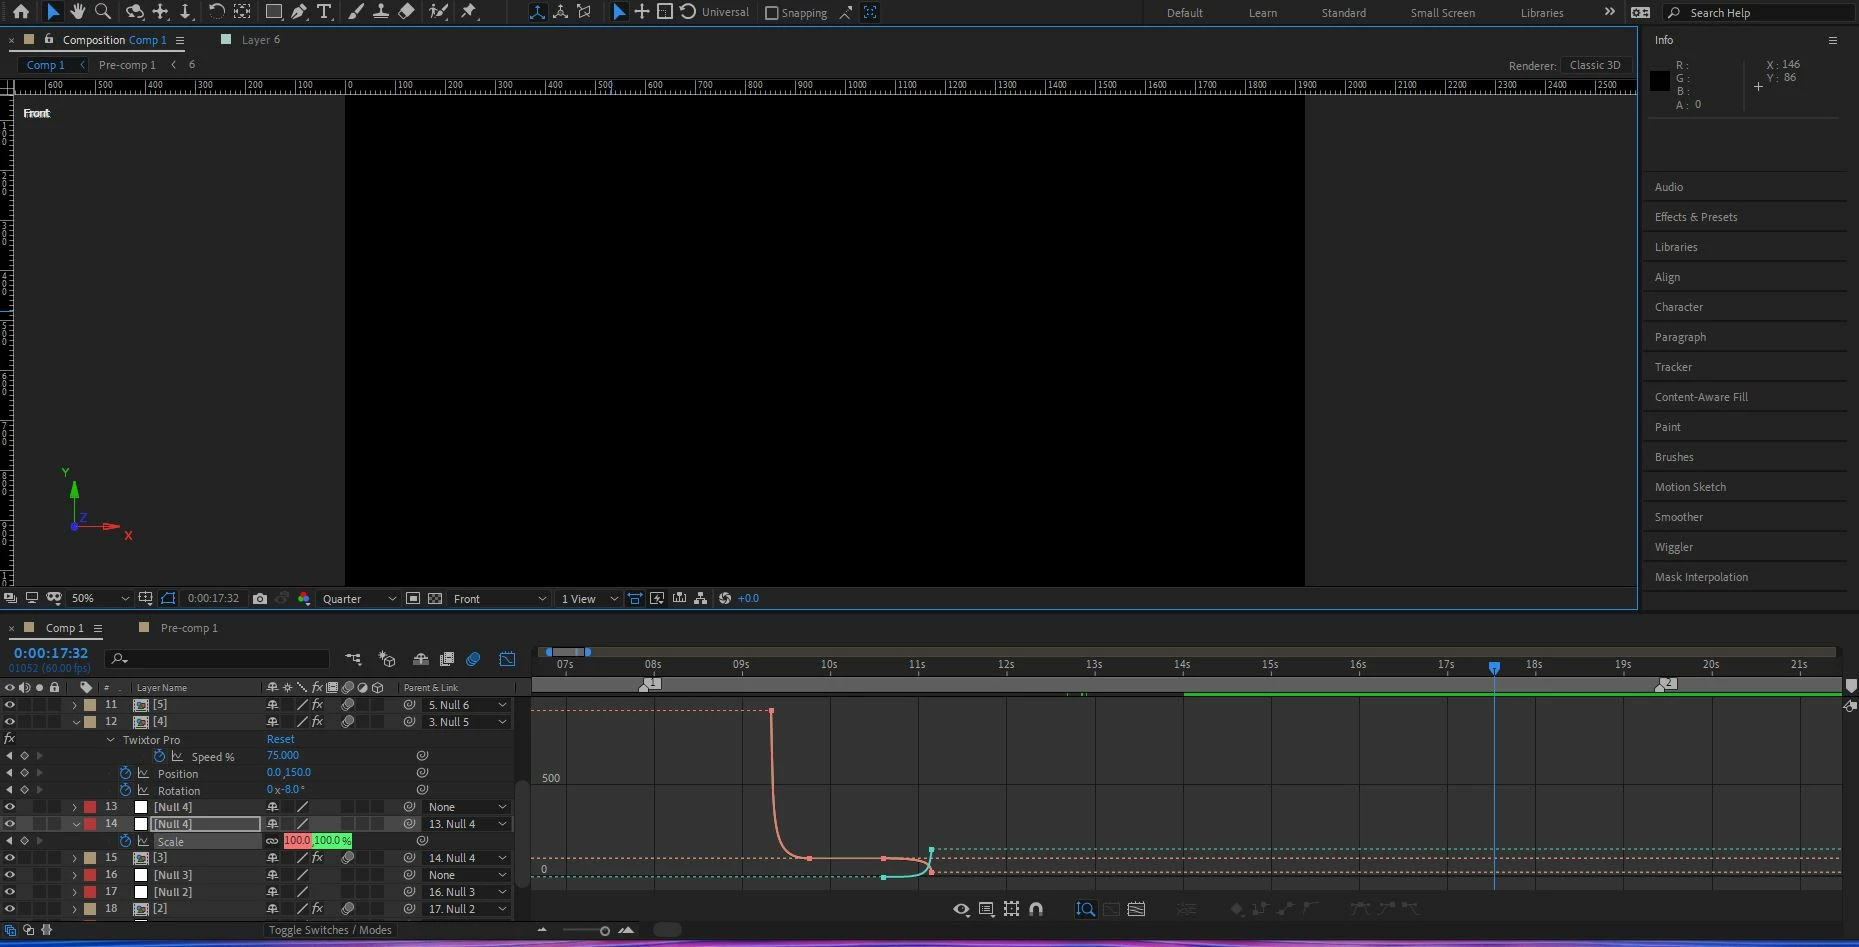Select the Pen tool
1859x947 pixels.
(299, 12)
